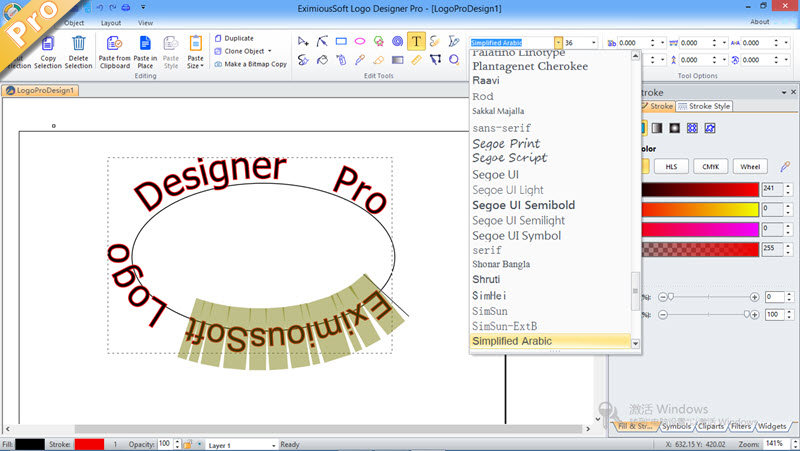The image size is (800, 451).
Task: Open the Object ribbon tab
Action: (74, 23)
